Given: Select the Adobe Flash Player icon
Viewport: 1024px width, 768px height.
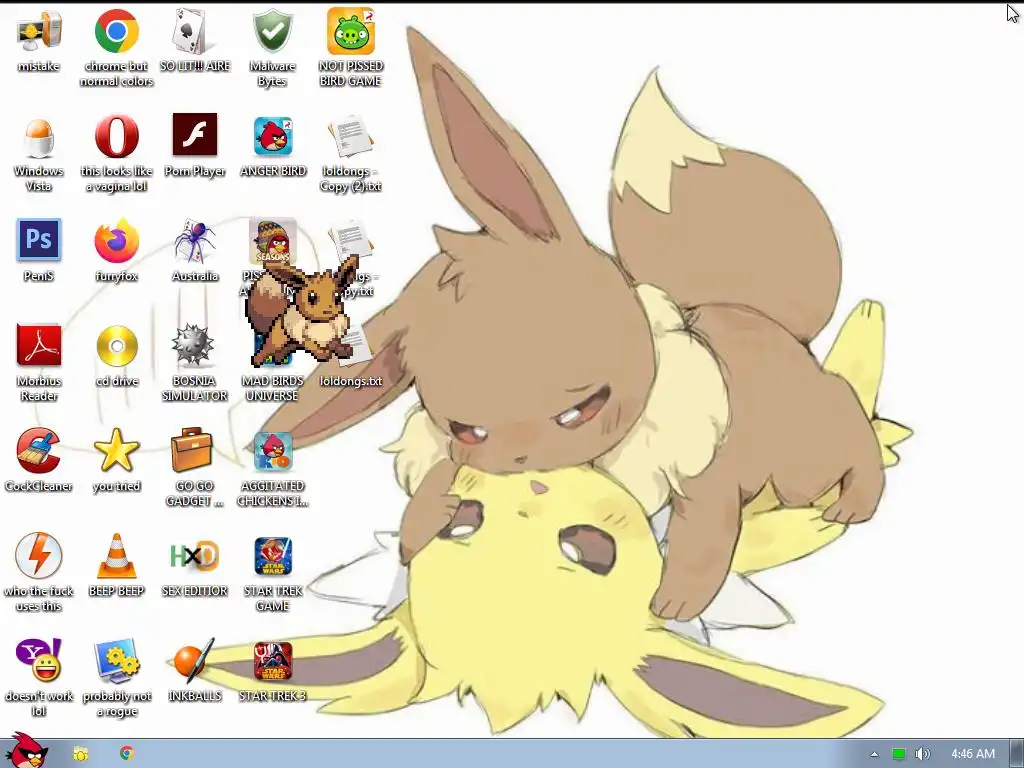Looking at the screenshot, I should pos(195,135).
